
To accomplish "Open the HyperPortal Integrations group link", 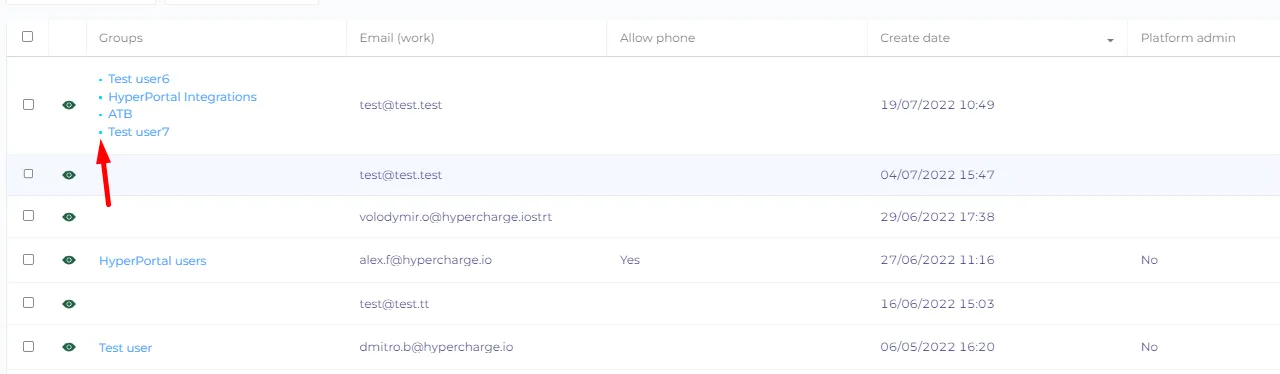I will [182, 97].
